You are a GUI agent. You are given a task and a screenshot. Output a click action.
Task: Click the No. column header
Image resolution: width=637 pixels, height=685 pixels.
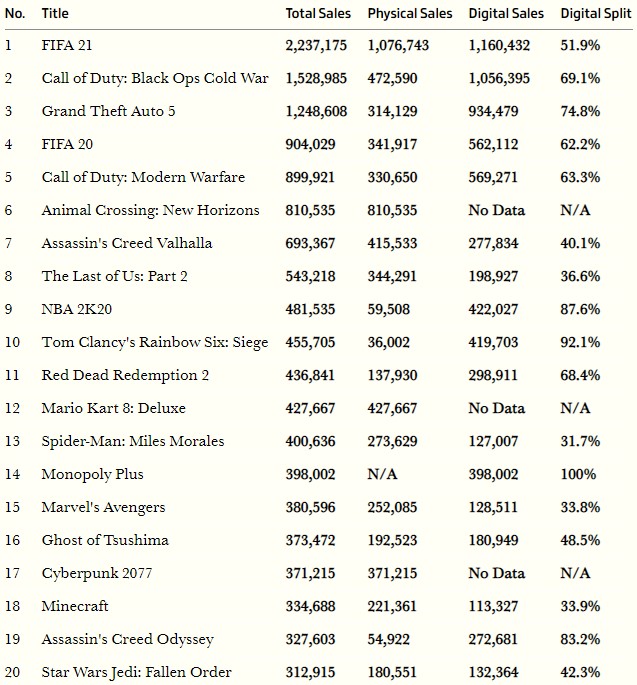point(15,14)
